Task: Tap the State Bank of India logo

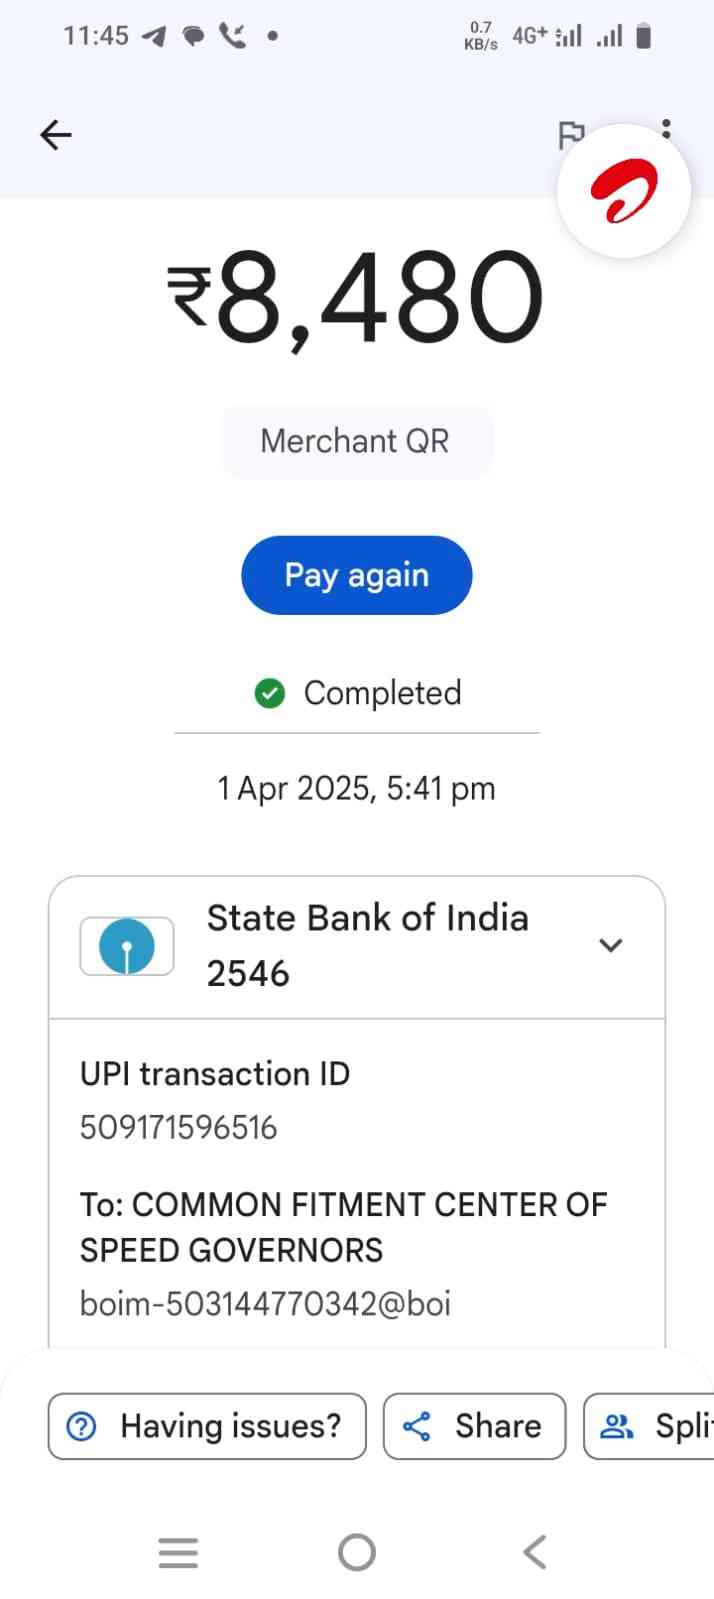Action: click(x=127, y=946)
